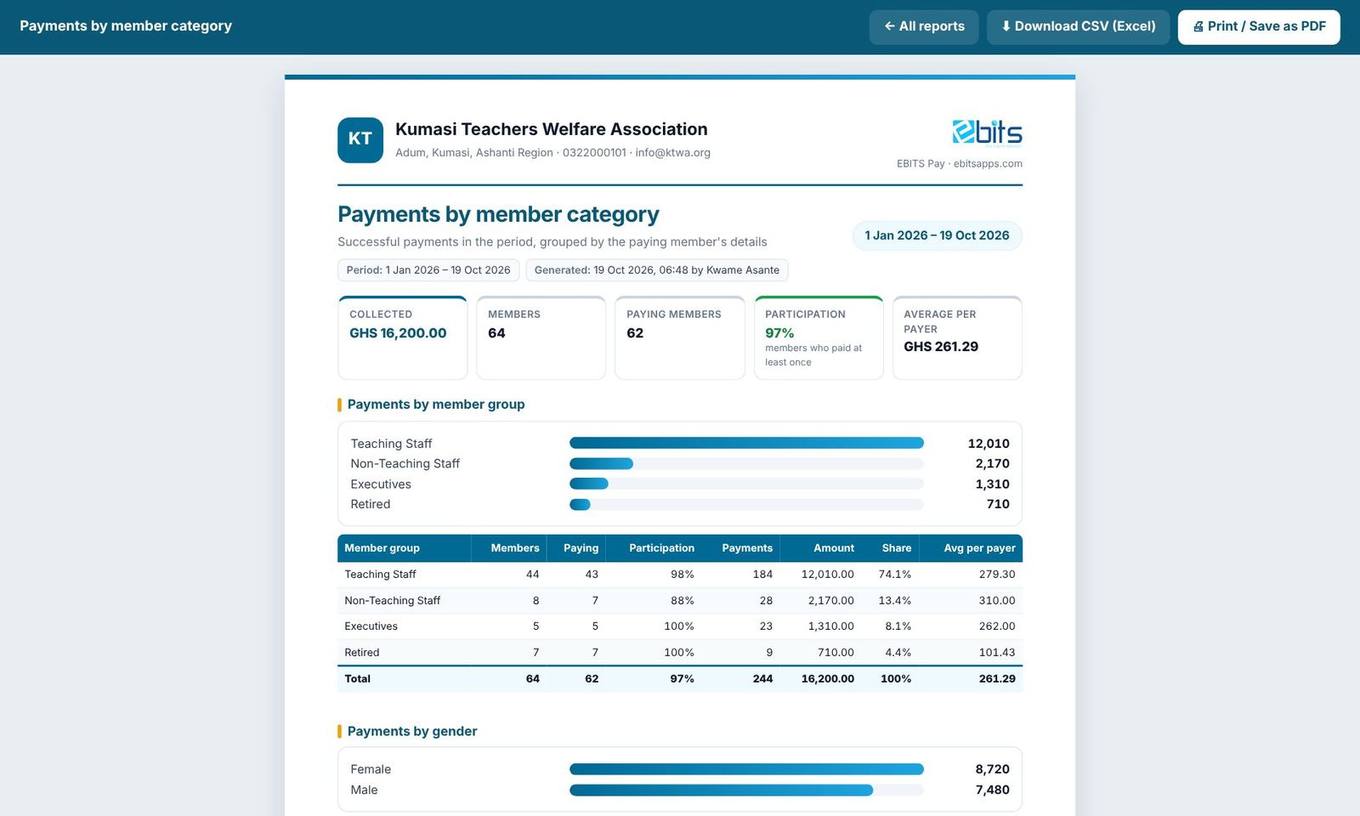
Task: Click the Amount column header
Action: 821,548
